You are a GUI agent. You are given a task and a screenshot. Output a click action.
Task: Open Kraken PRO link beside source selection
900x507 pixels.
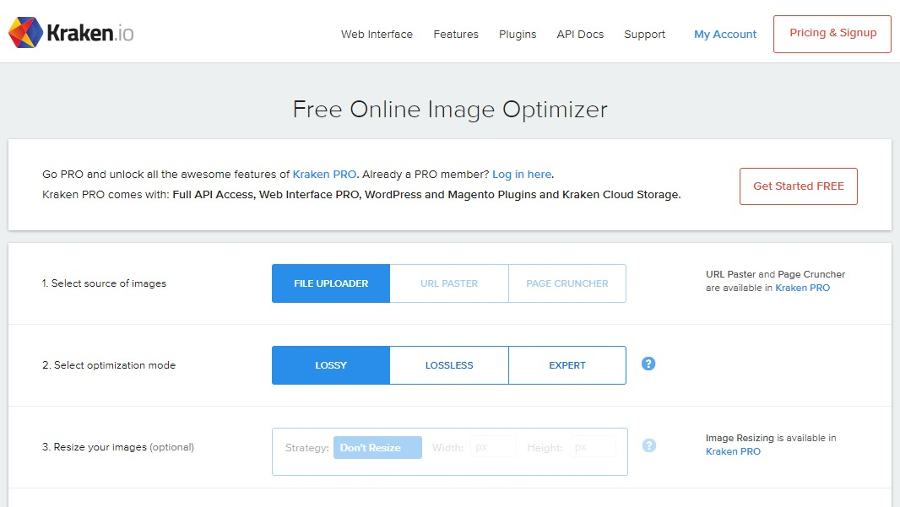point(802,288)
